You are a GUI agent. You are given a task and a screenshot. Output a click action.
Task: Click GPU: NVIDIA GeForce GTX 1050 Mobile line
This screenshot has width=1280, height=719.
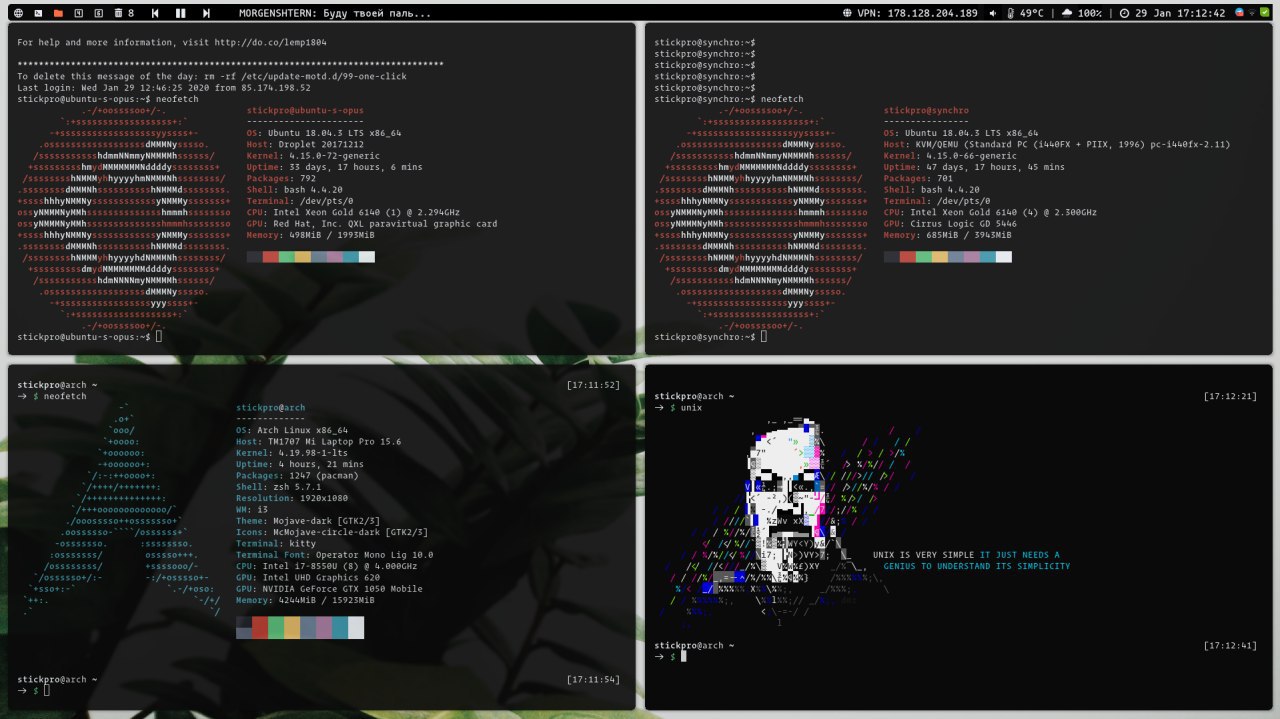pos(329,589)
